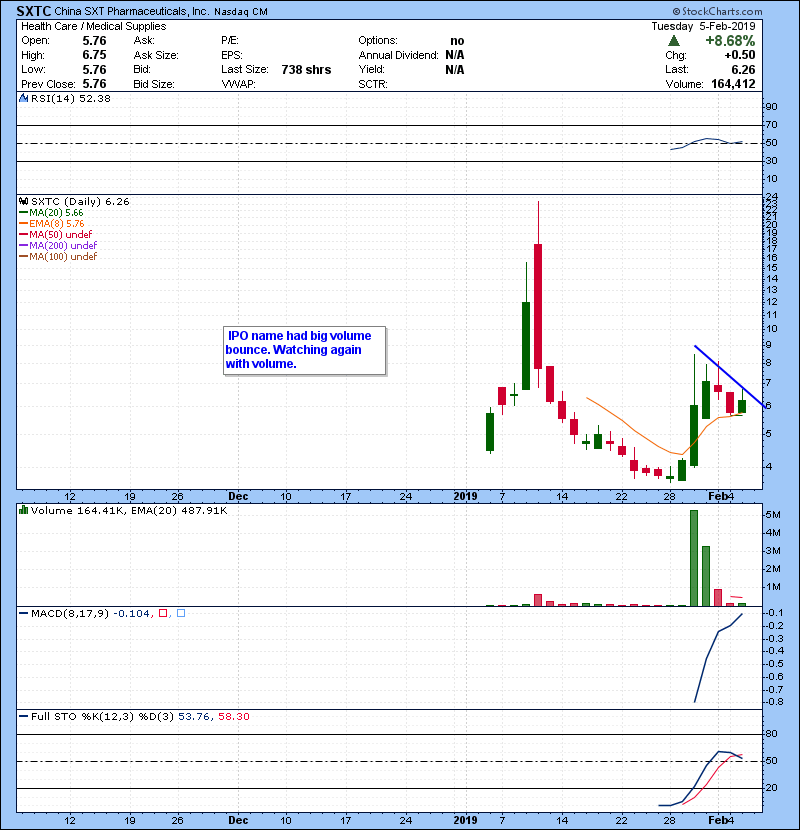Click the RSI indicator icon
The image size is (800, 830).
23,98
